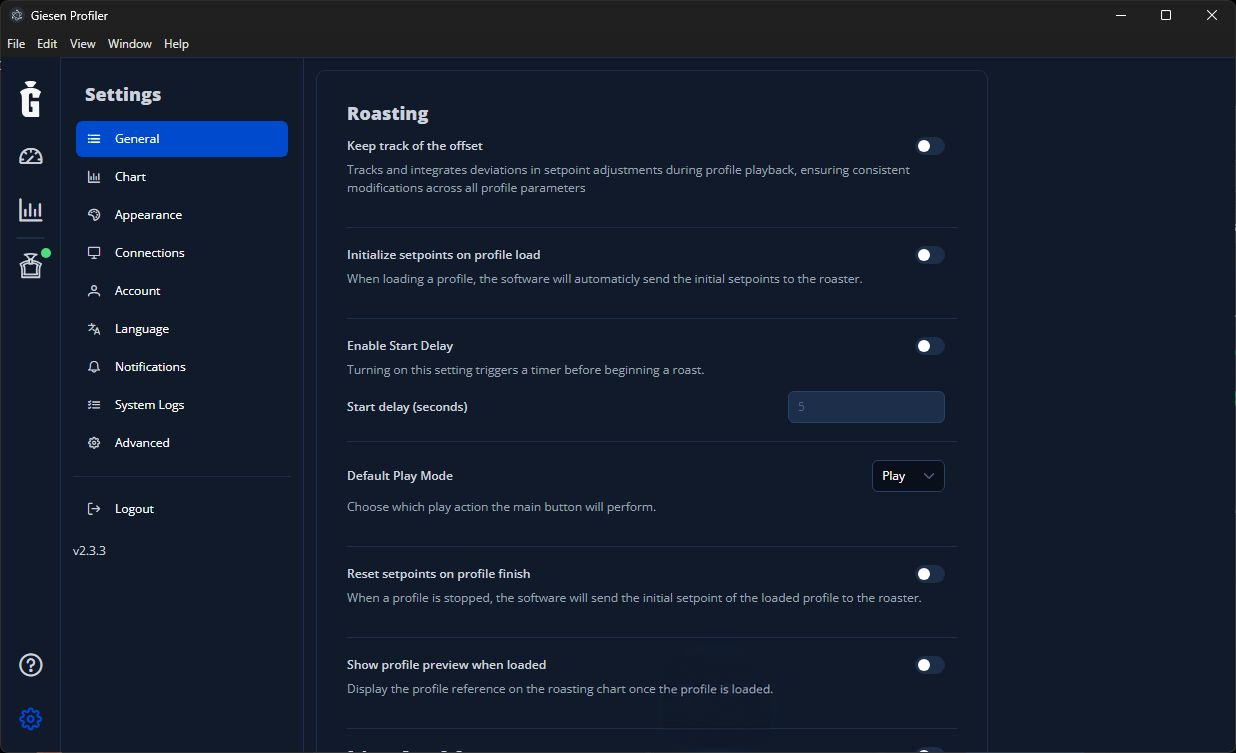1236x753 pixels.
Task: Open the Help menu
Action: [x=176, y=44]
